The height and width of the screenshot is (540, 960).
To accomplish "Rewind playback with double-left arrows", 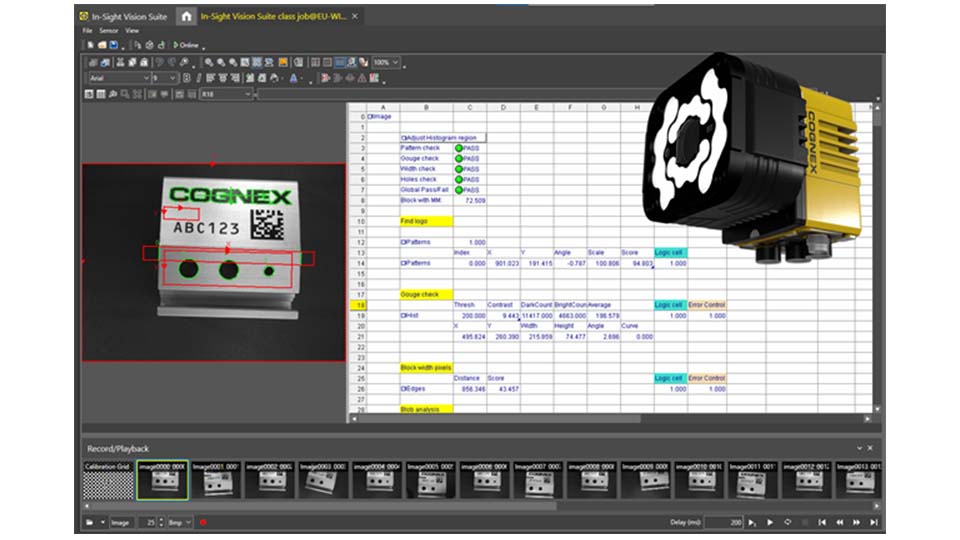I will (839, 522).
